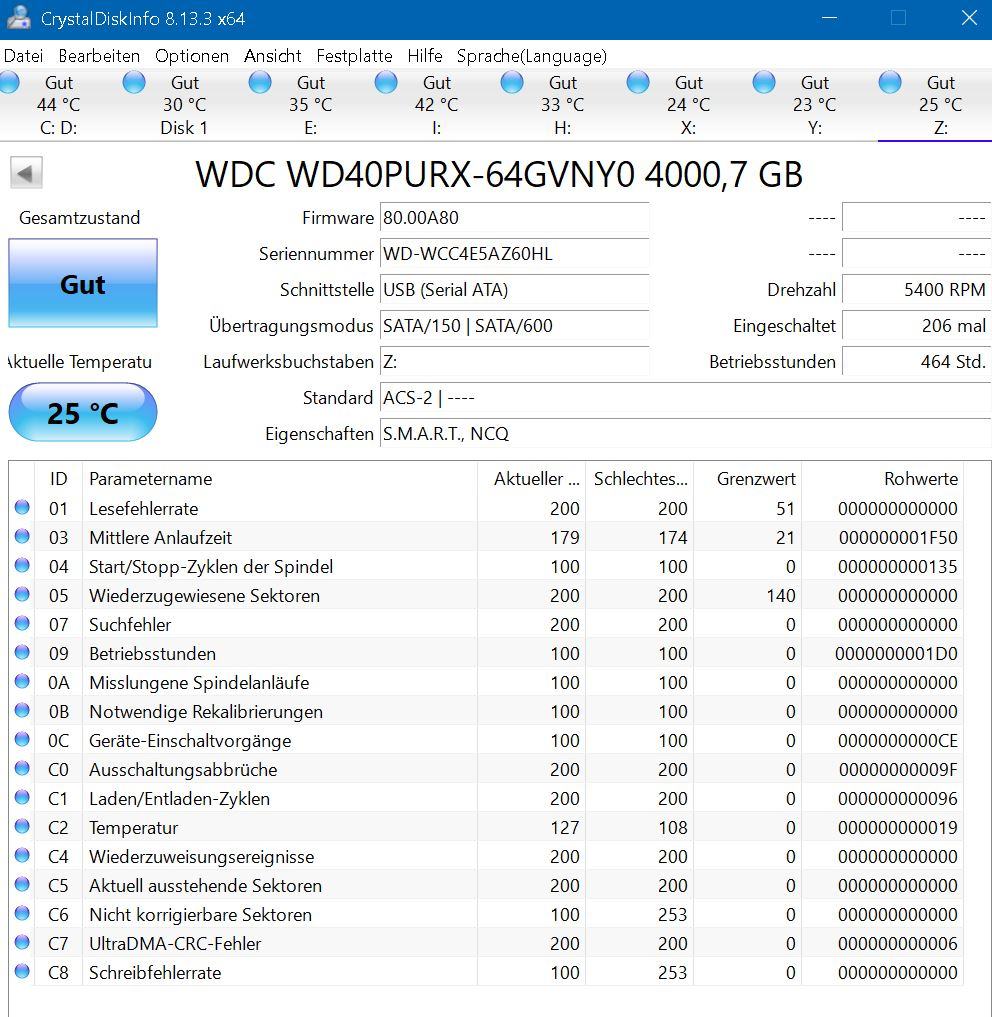Click health status orb for C: D: disk
Screen dimensions: 992x1017
tap(9, 82)
